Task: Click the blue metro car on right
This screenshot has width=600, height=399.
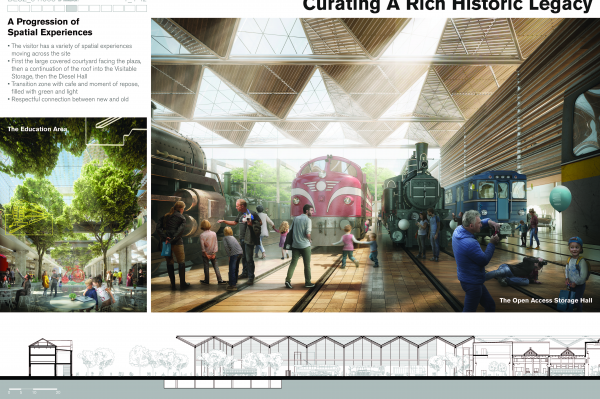Action: click(485, 198)
